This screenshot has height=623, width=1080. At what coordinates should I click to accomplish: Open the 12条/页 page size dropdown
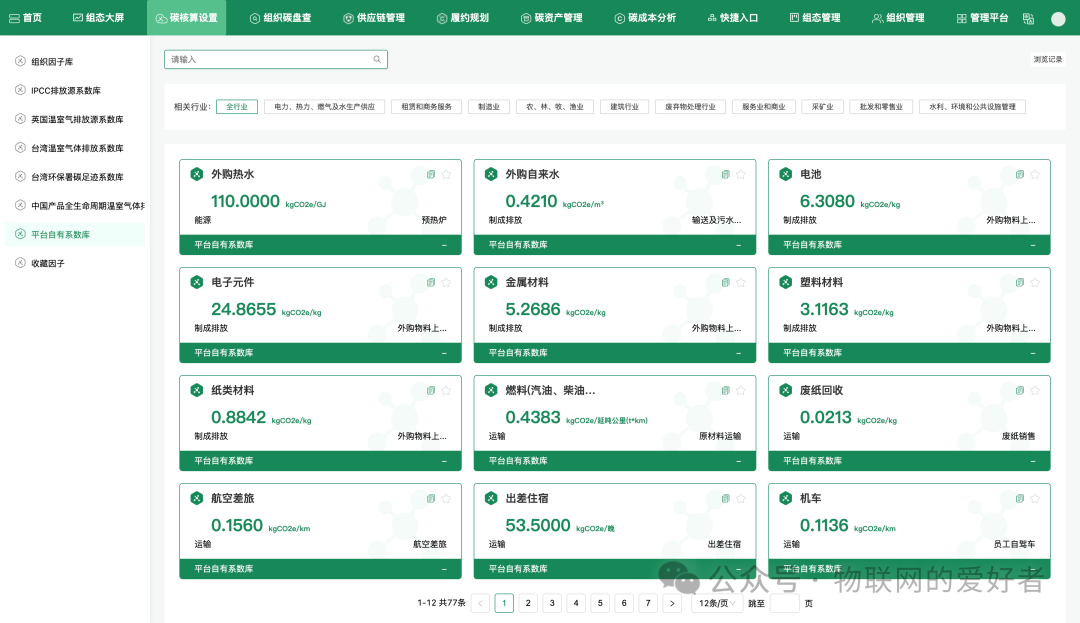tap(717, 603)
